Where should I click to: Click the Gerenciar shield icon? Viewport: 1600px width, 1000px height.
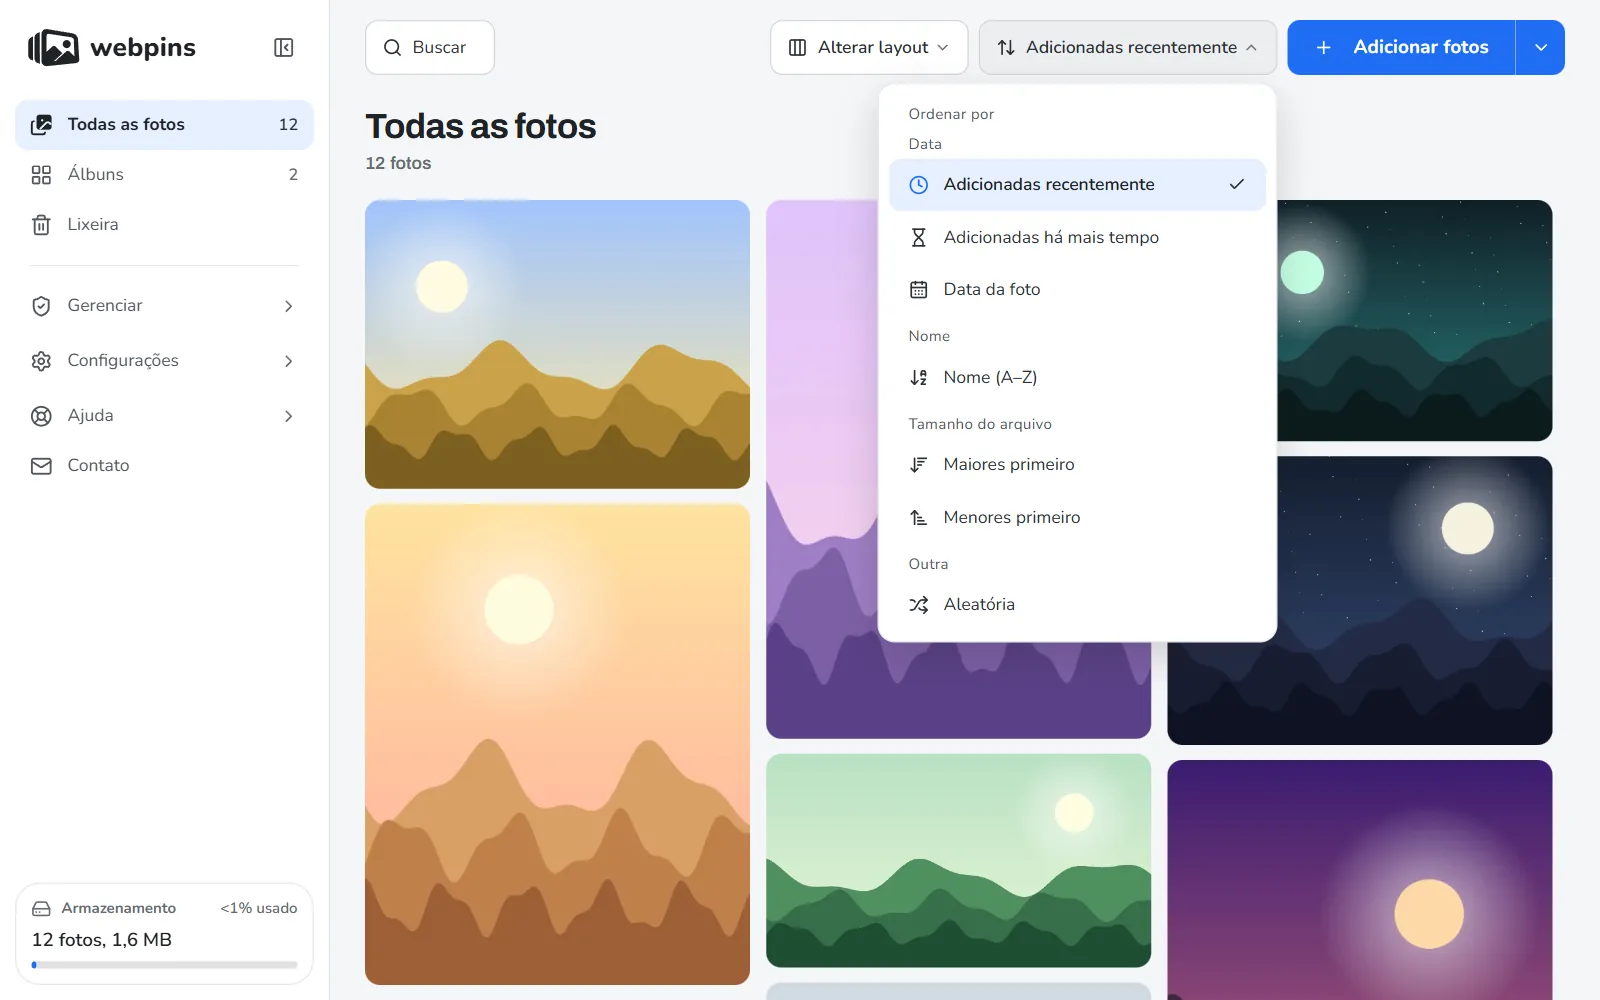tap(41, 306)
